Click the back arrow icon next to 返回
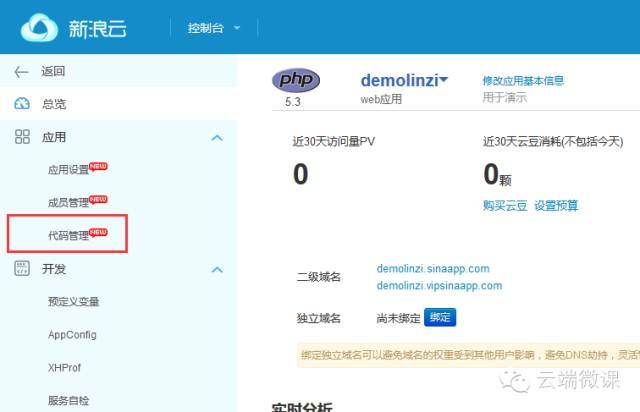Viewport: 640px width, 412px height. tap(21, 72)
